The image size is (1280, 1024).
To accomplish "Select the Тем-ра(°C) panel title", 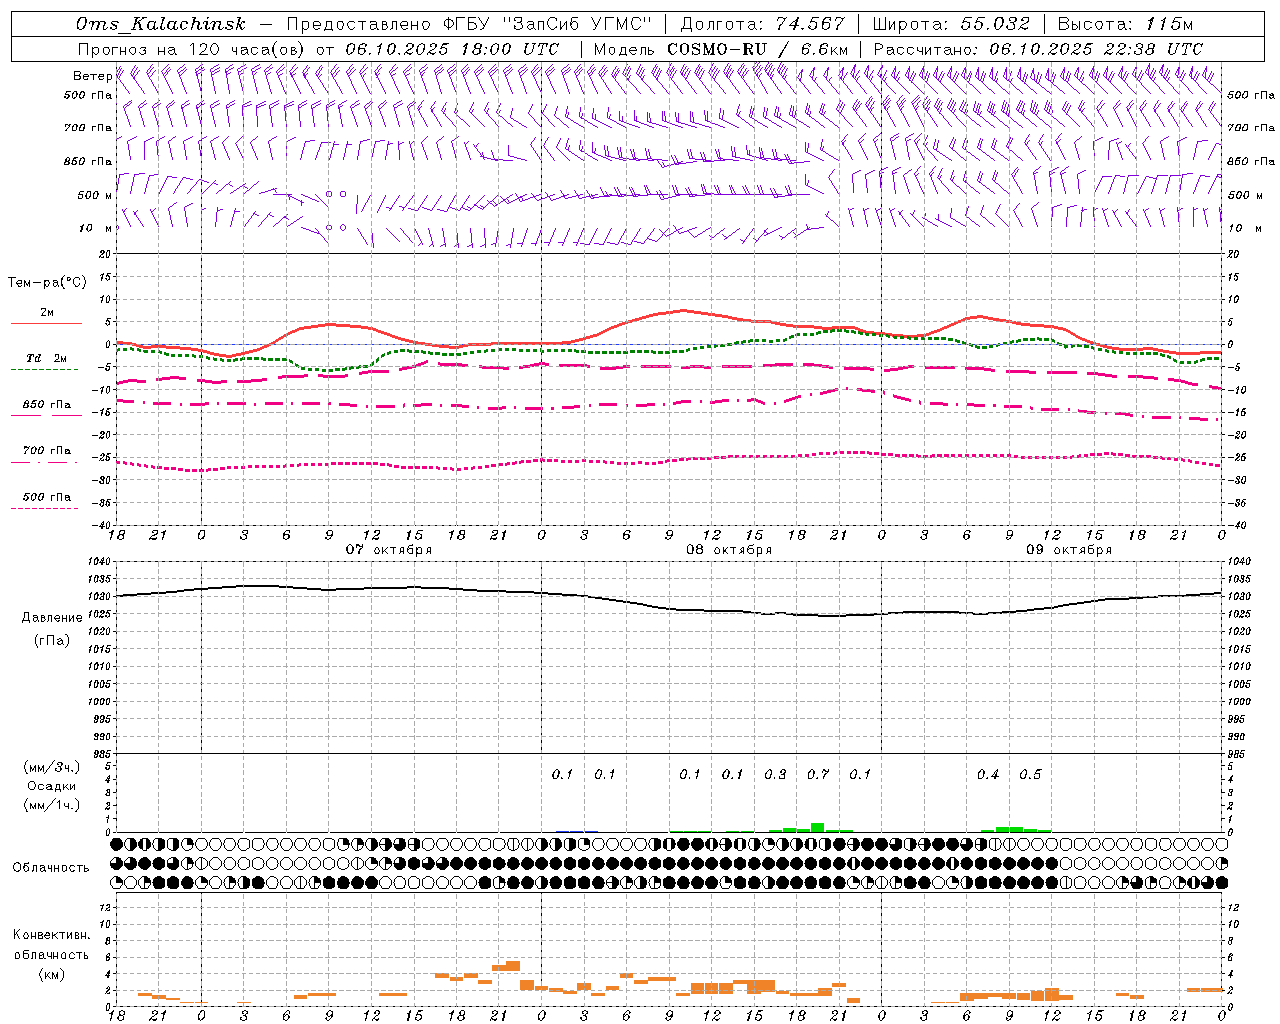I will [47, 283].
